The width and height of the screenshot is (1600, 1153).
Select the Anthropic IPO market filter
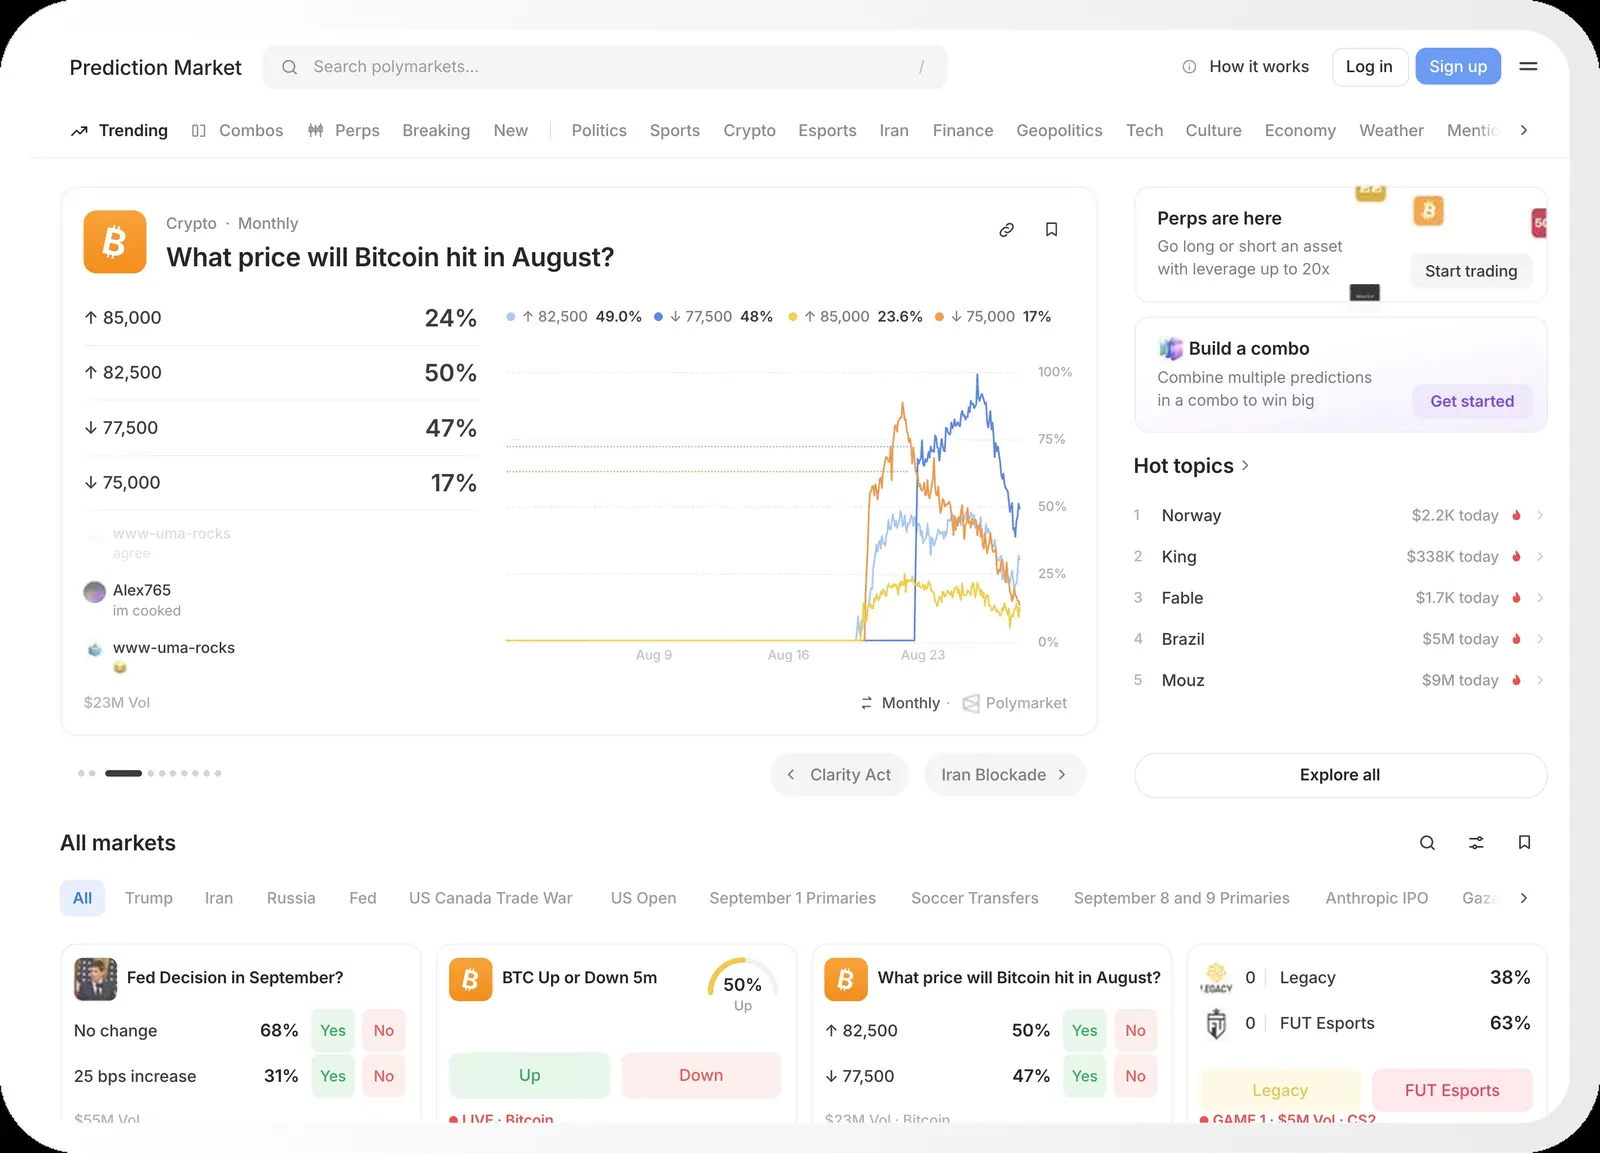click(x=1377, y=899)
